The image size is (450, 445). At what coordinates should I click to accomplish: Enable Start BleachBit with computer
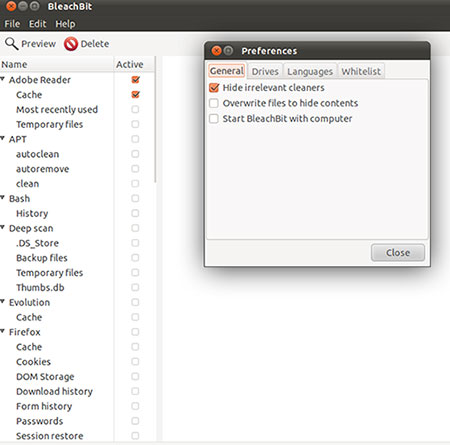point(214,118)
